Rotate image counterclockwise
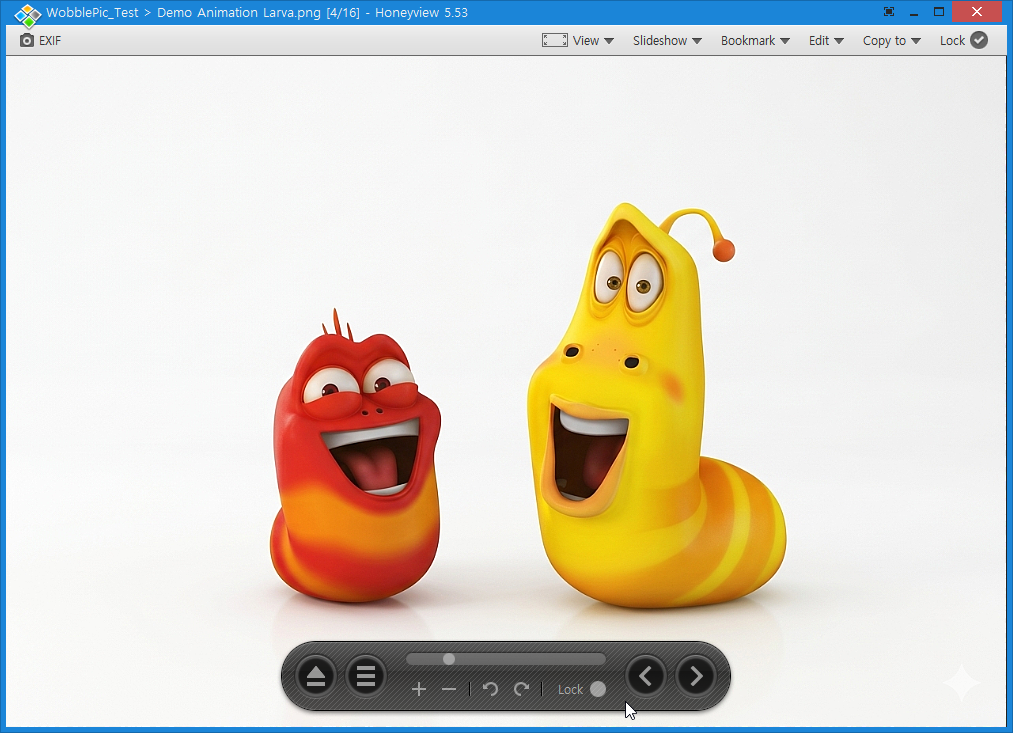Screen dimensions: 1013x733 490,690
